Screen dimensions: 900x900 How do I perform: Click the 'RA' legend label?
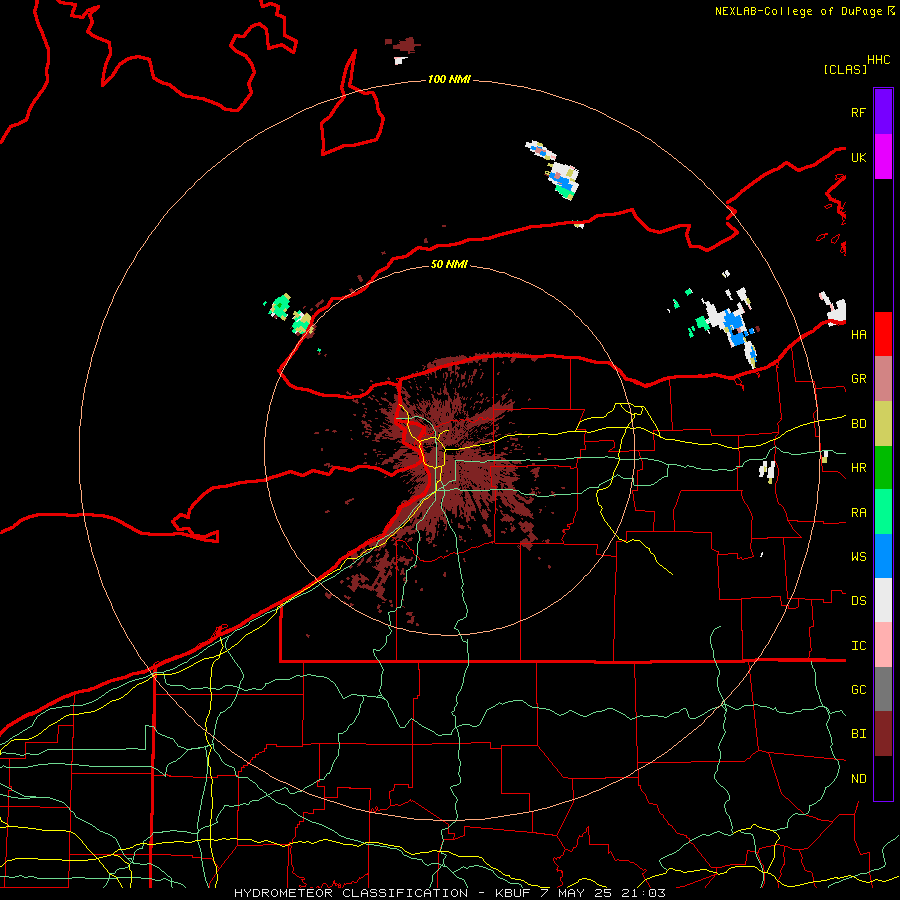pos(858,513)
